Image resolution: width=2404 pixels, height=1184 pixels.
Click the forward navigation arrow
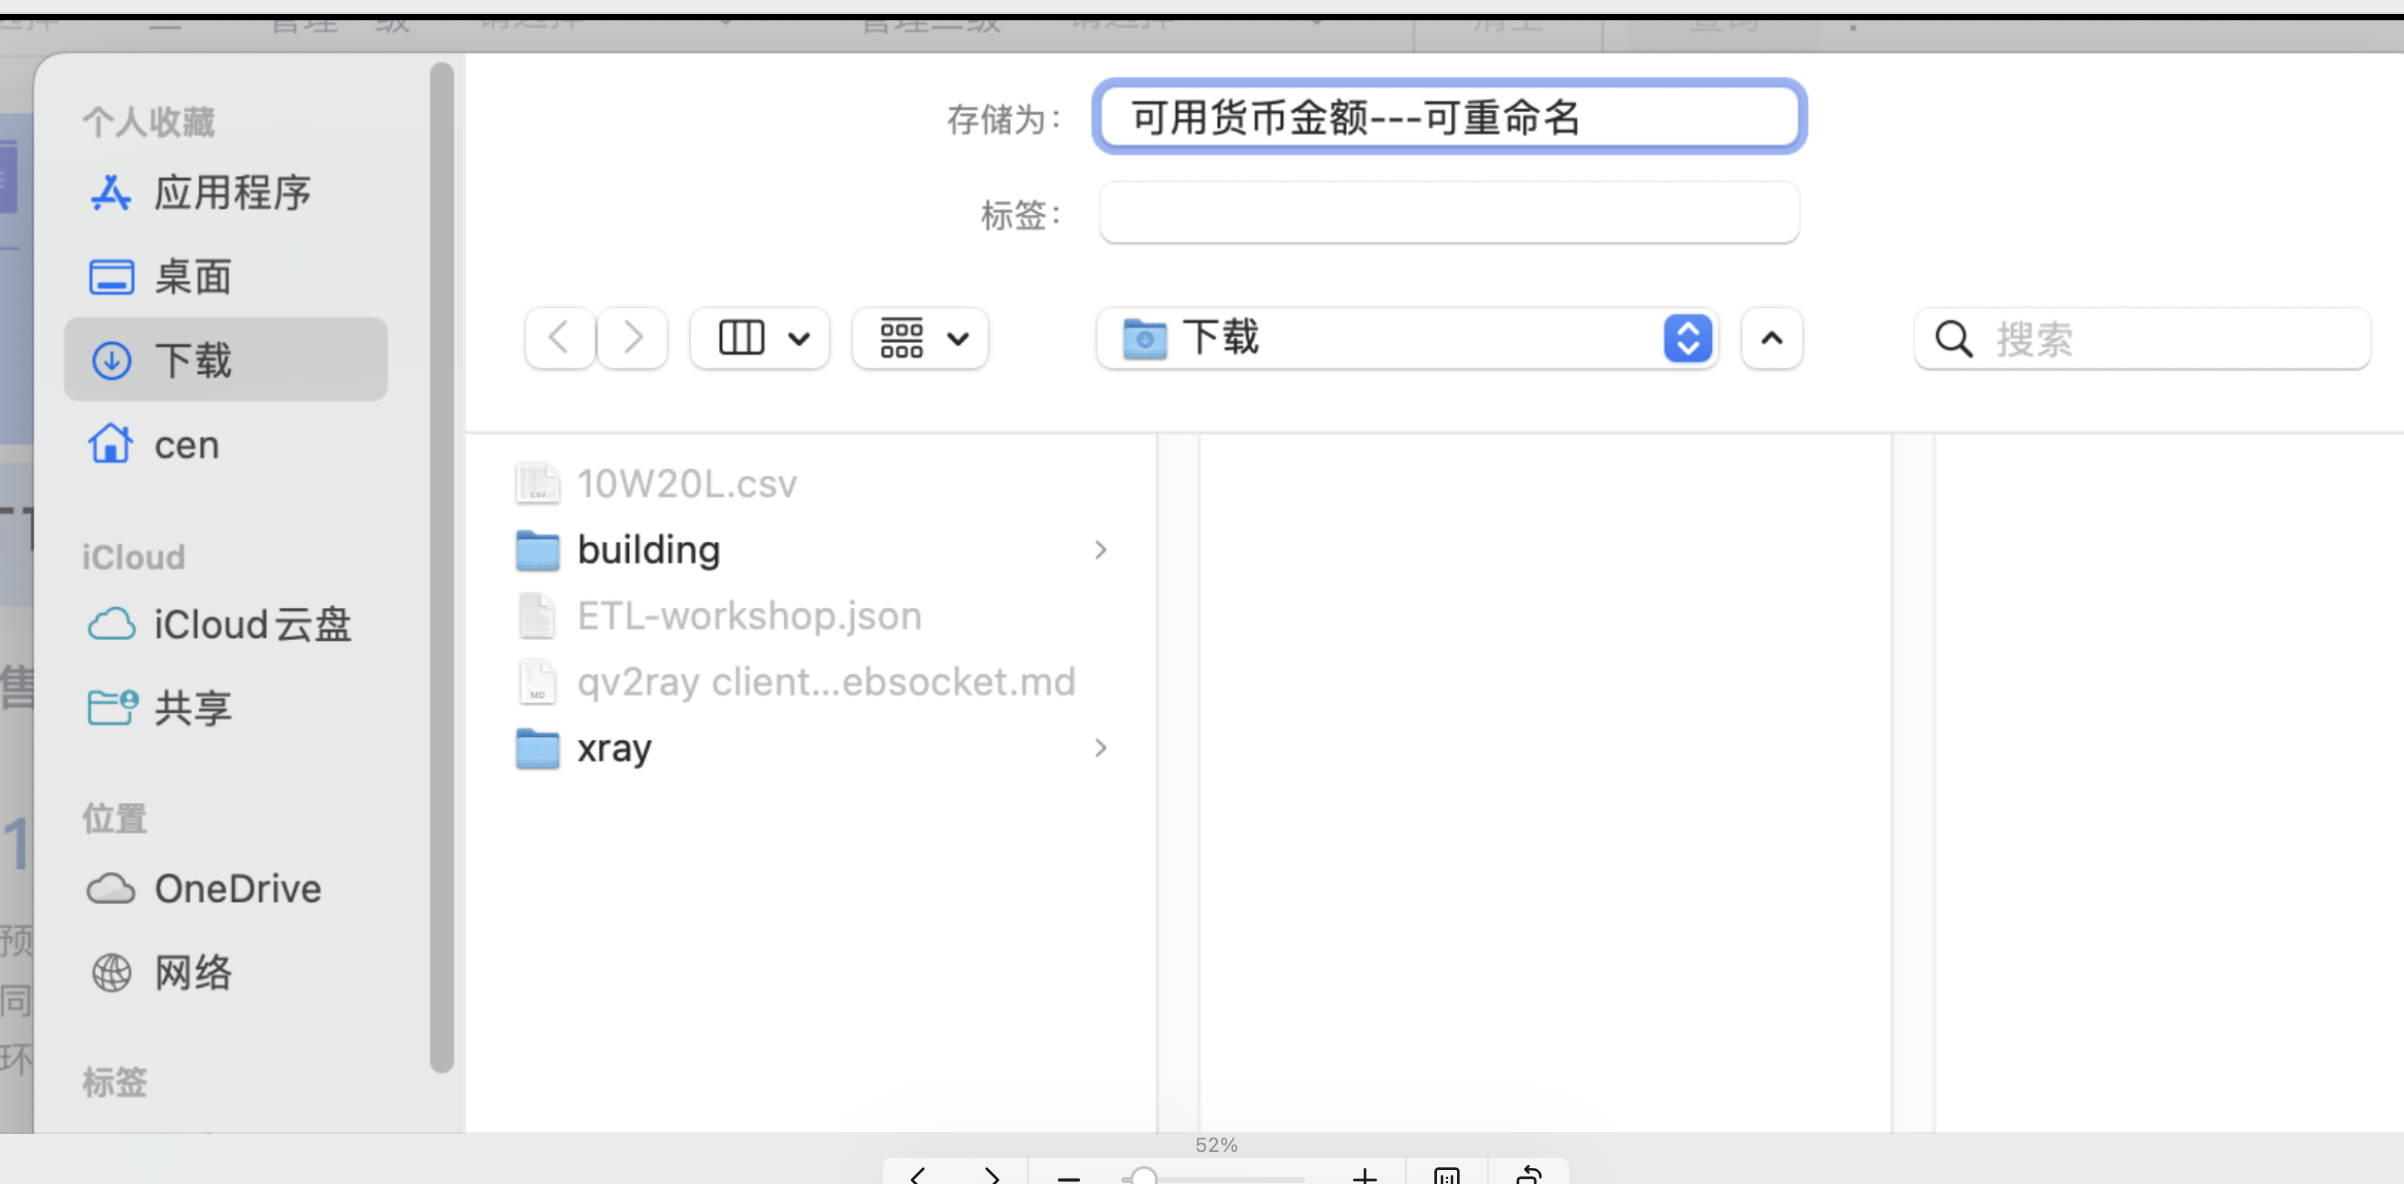point(632,338)
